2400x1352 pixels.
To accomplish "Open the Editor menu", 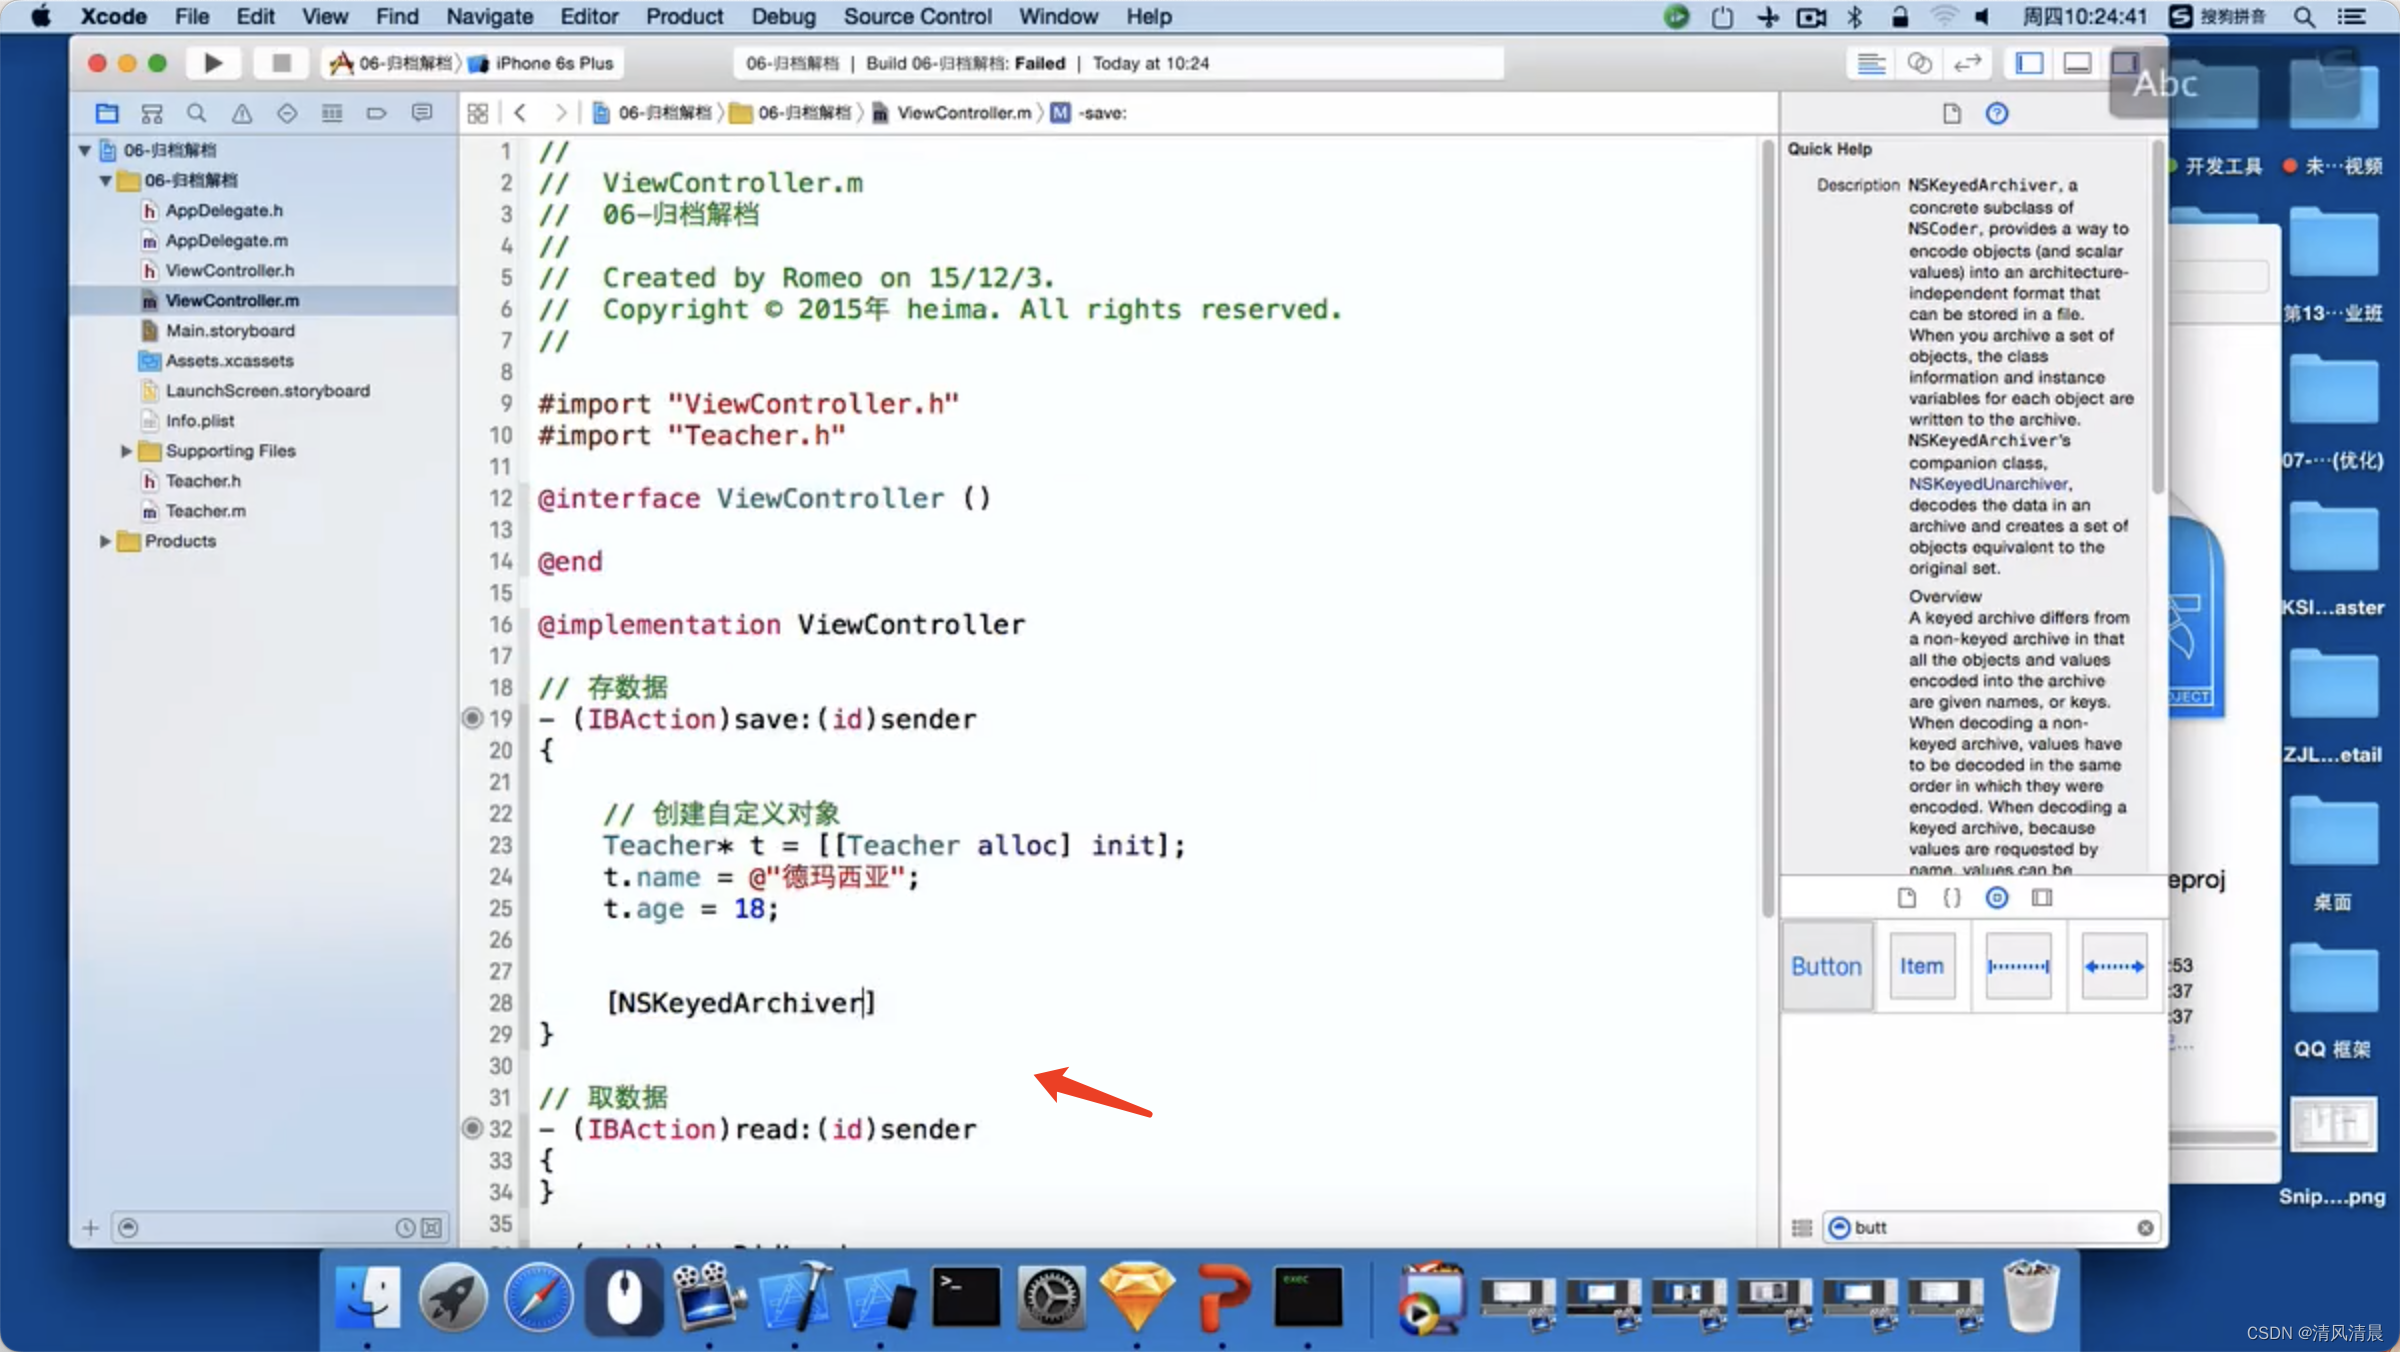I will pyautogui.click(x=589, y=16).
